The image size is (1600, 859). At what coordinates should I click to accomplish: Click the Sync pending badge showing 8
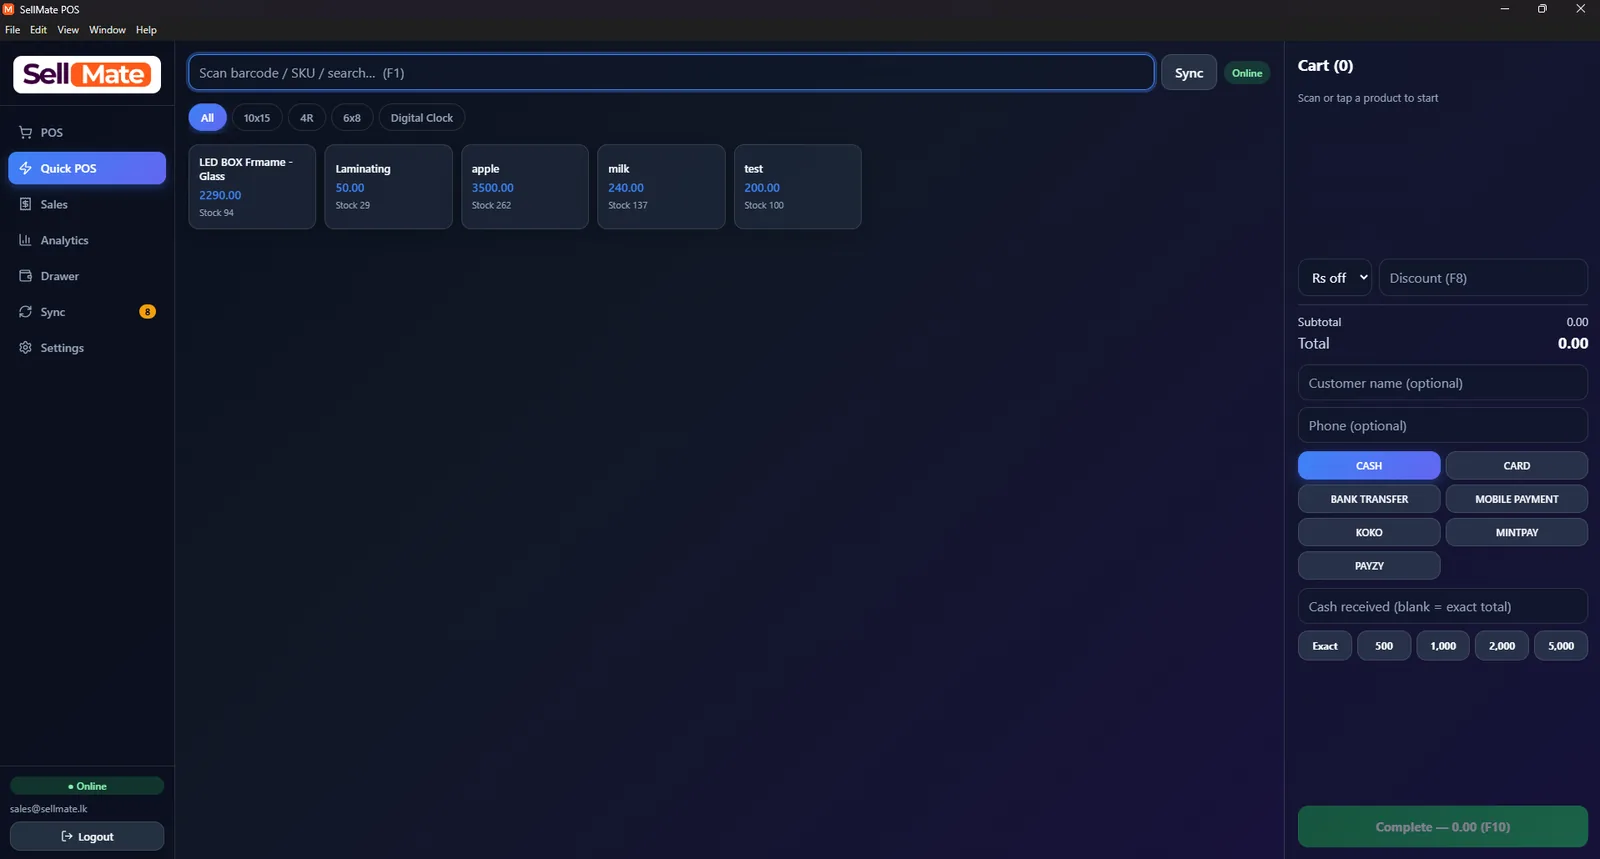pos(147,312)
